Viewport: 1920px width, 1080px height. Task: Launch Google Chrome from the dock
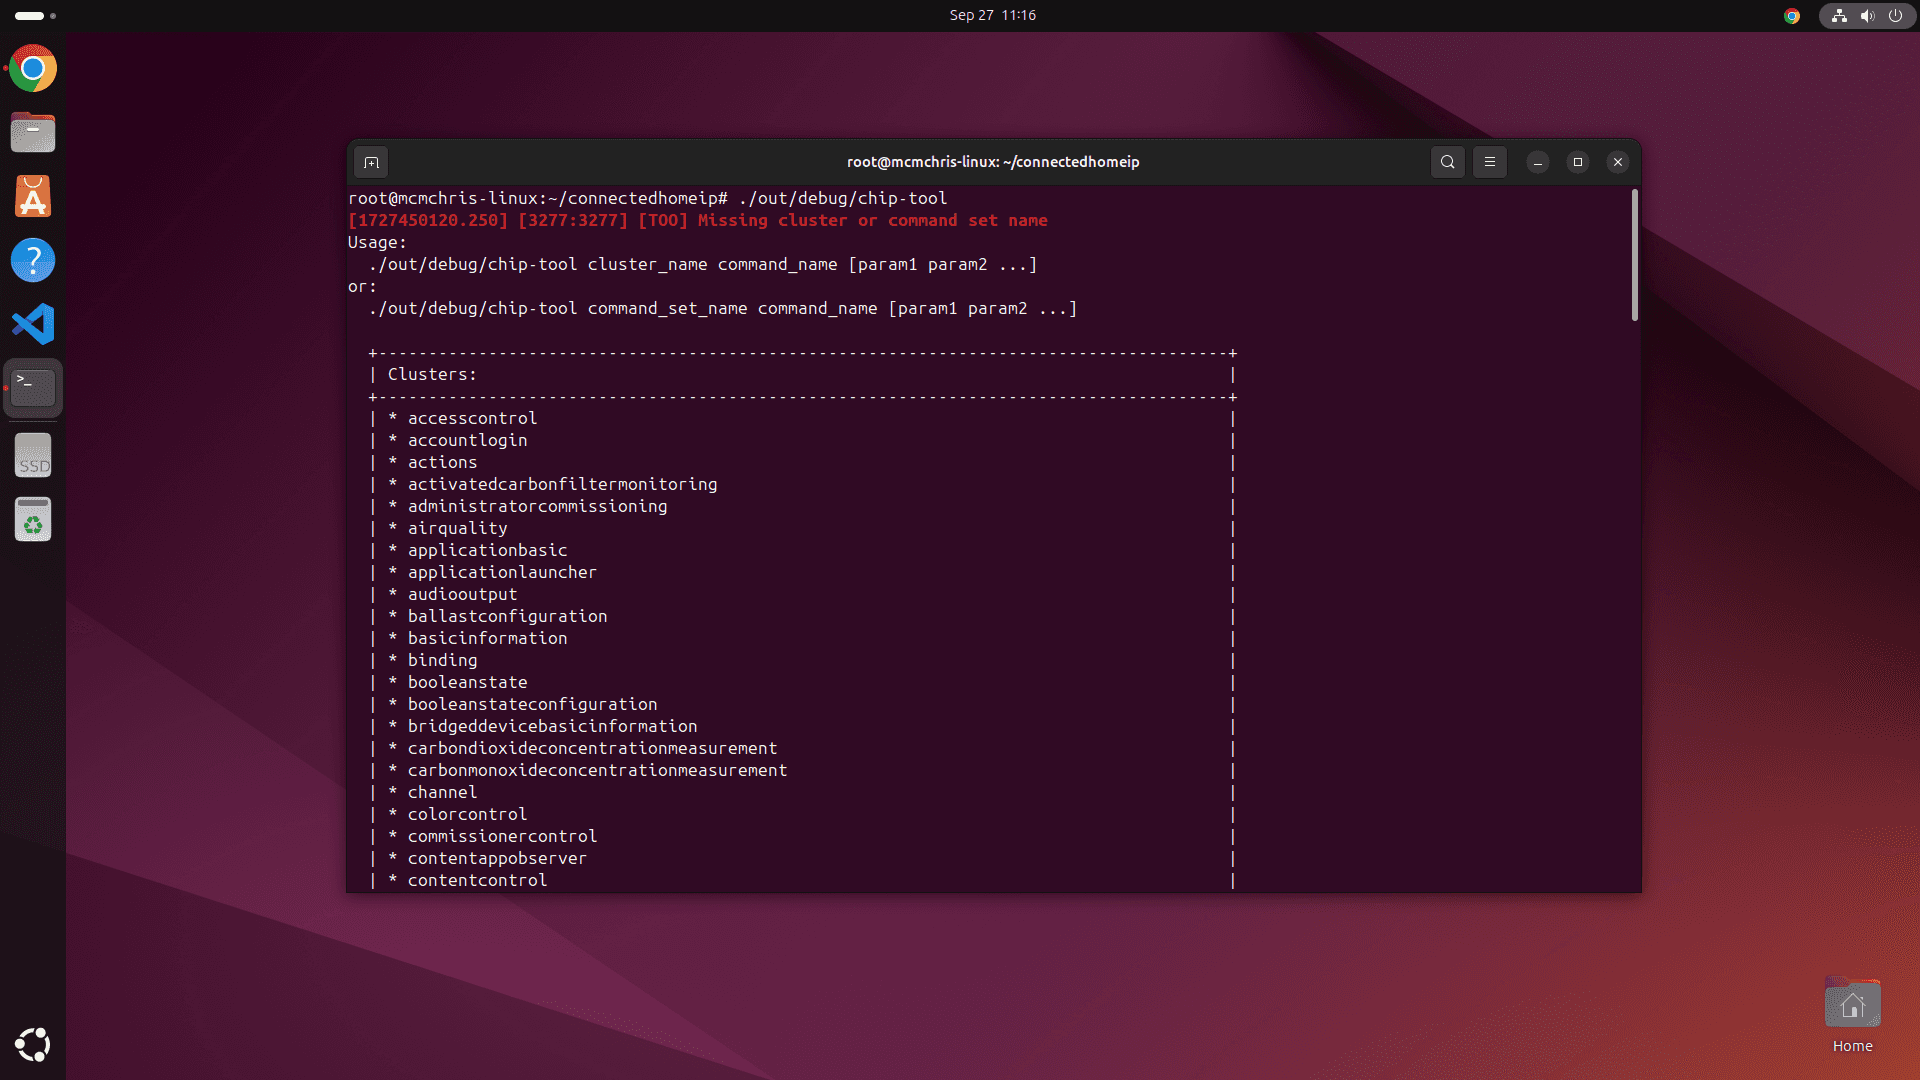click(33, 69)
